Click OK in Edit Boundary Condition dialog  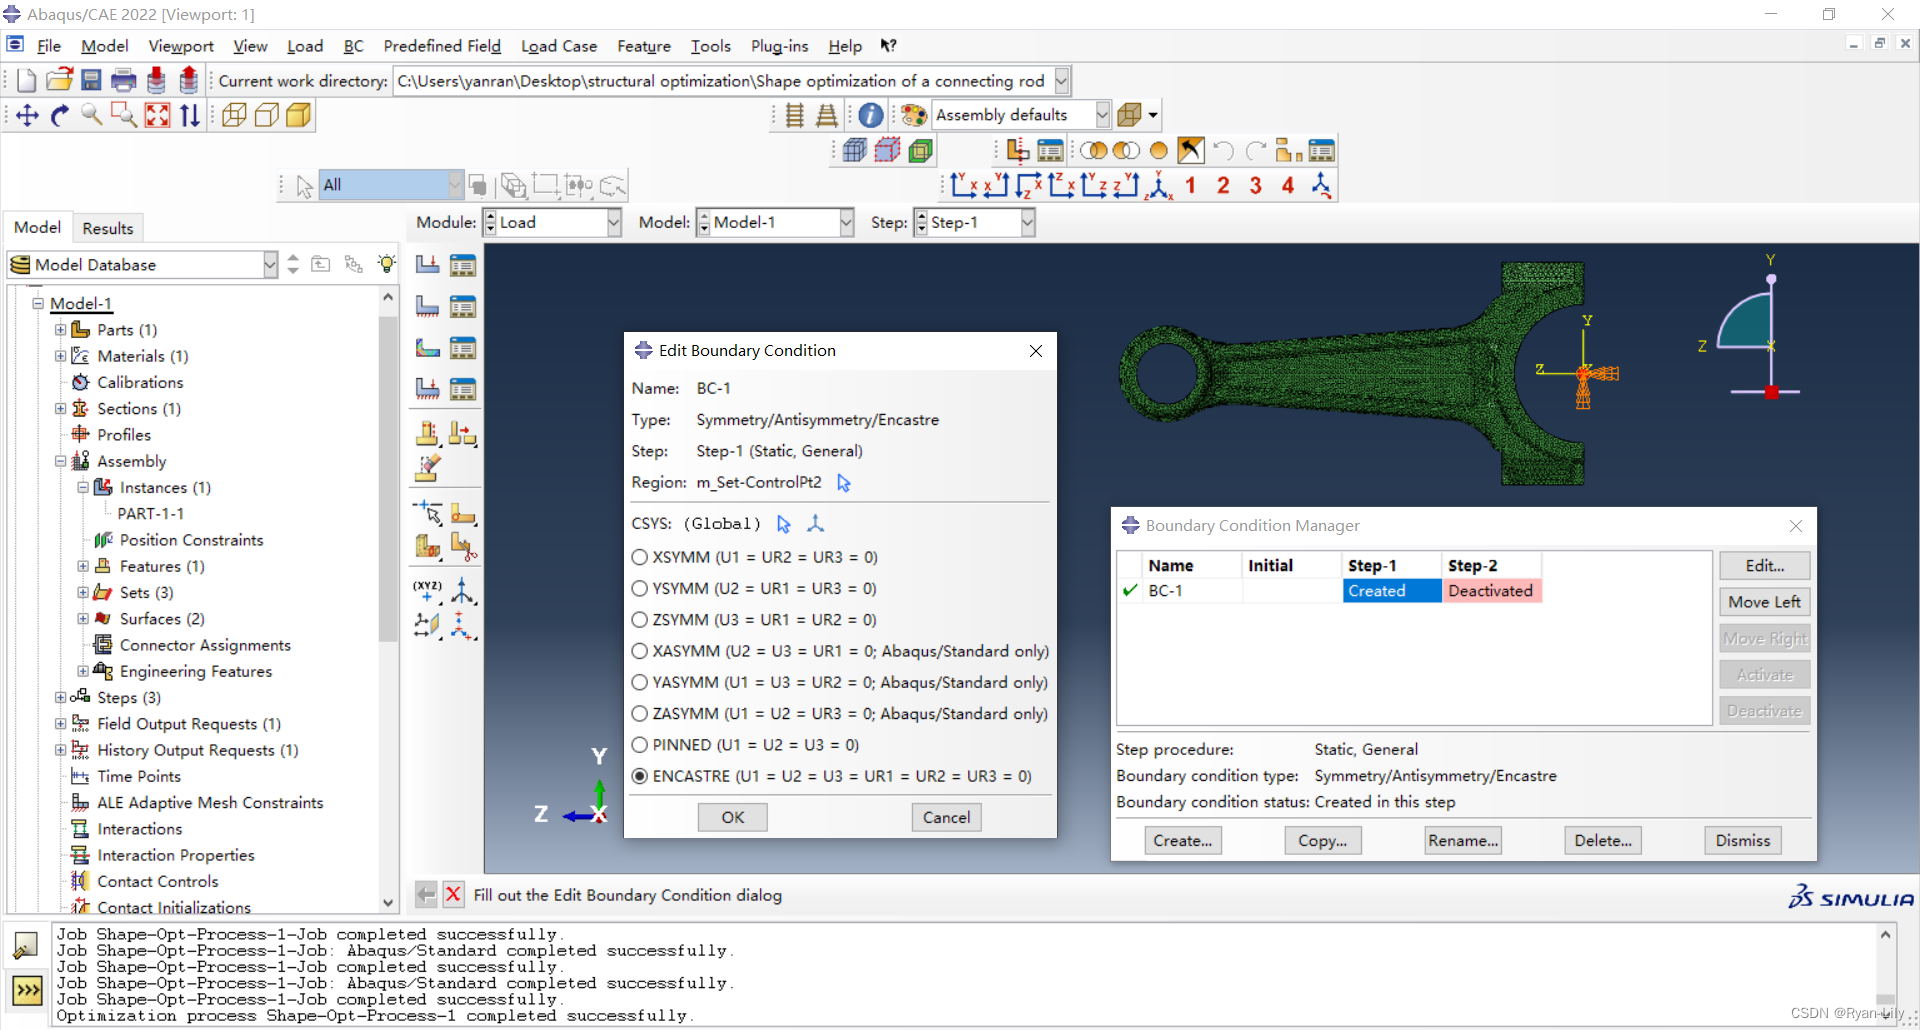(733, 817)
